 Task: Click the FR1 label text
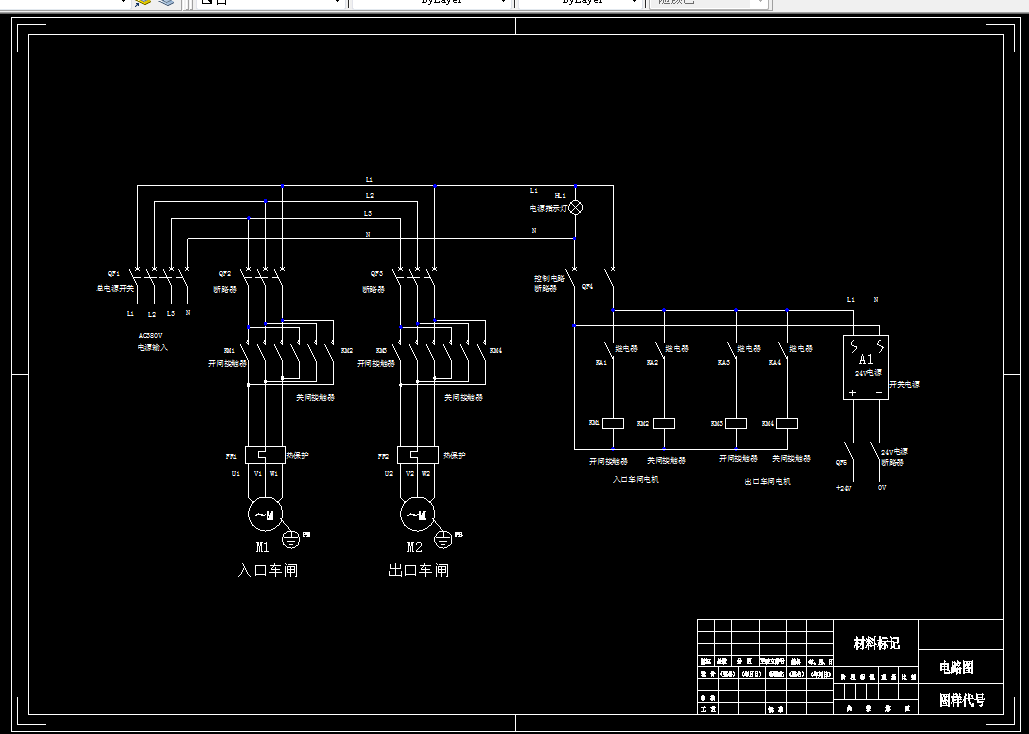(231, 456)
